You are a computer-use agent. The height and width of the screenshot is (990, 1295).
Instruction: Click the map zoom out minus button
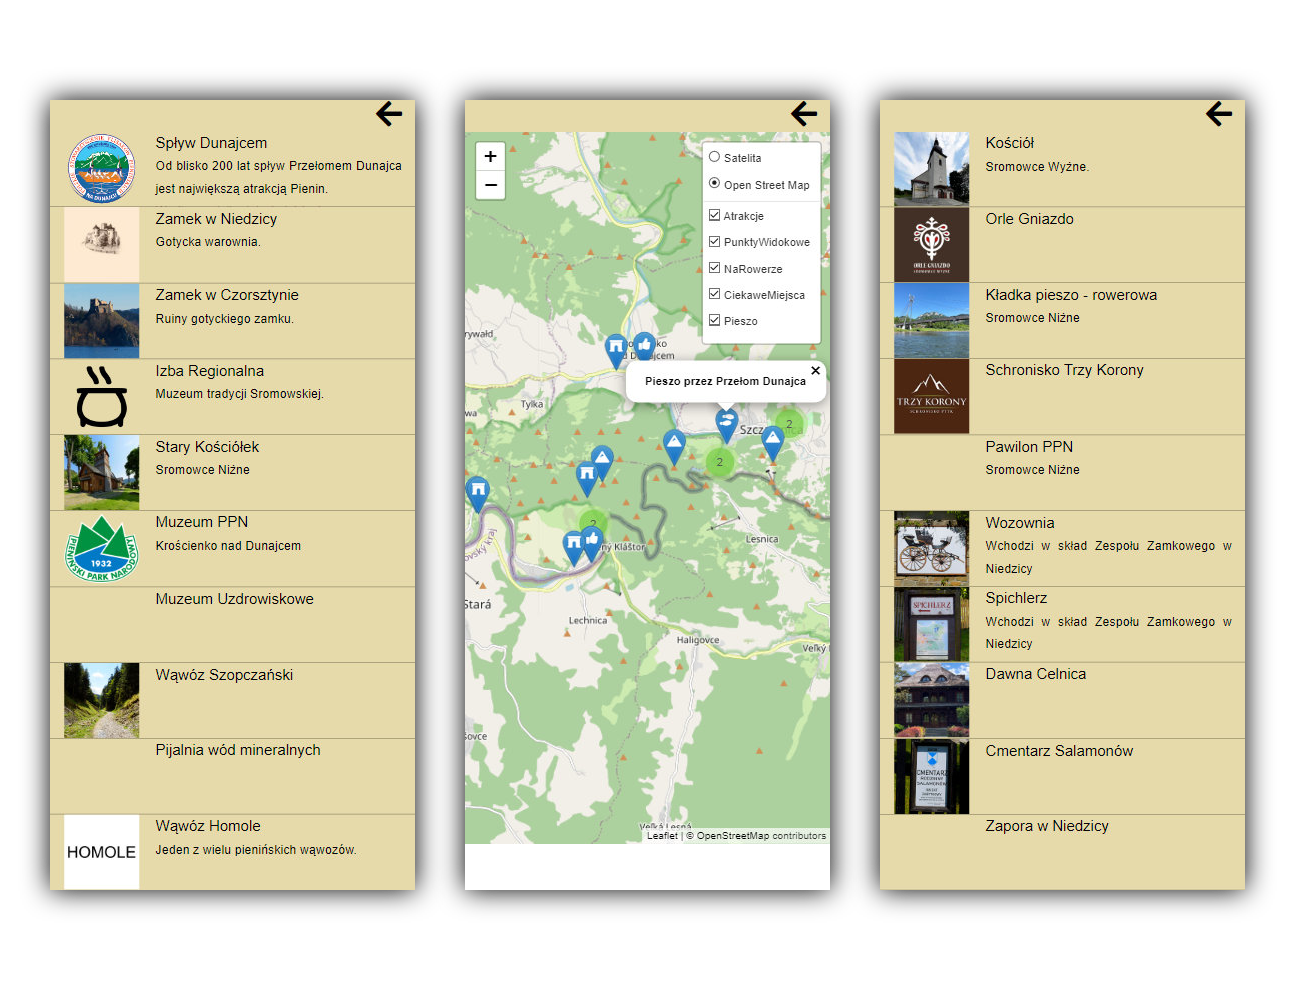tap(490, 185)
